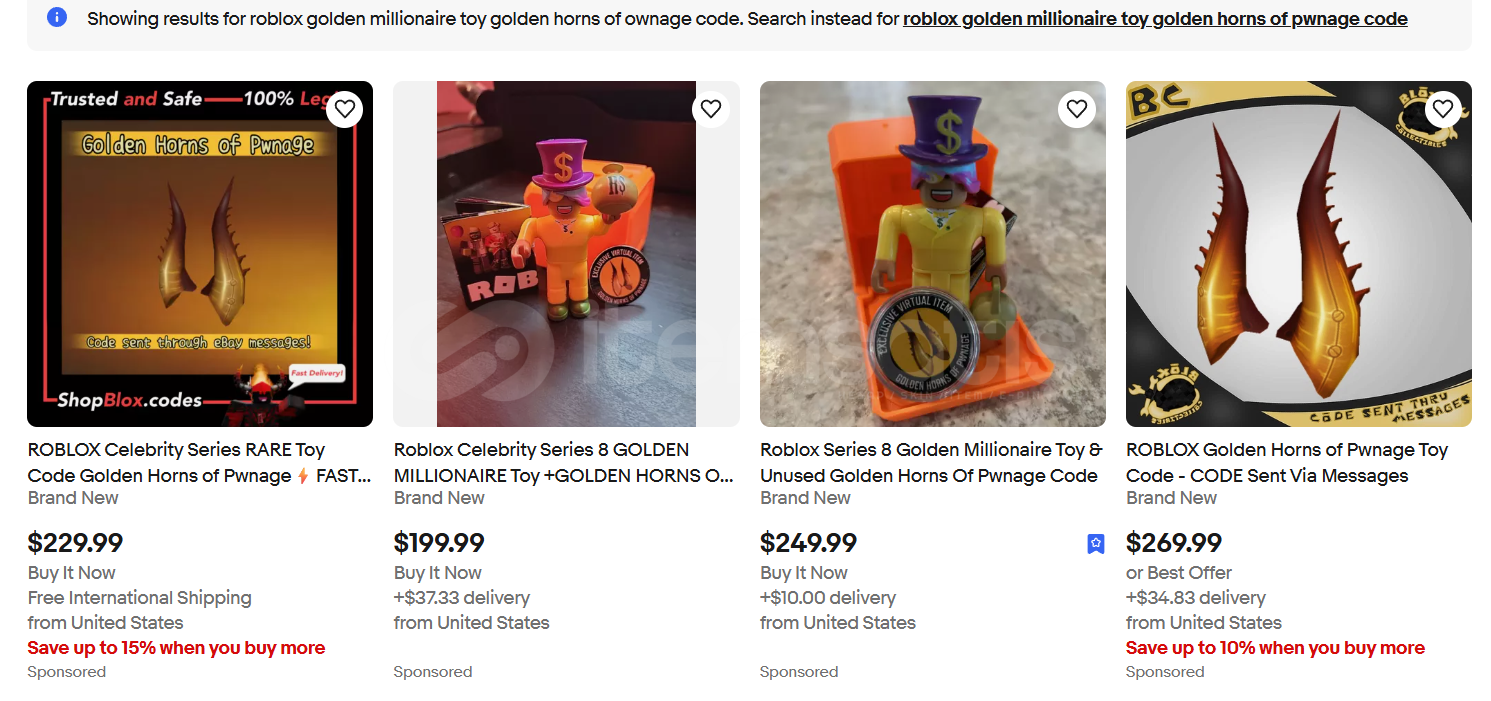Image resolution: width=1491 pixels, height=701 pixels.
Task: Watch the $269.99 Golden Horns listing
Action: 1443,109
